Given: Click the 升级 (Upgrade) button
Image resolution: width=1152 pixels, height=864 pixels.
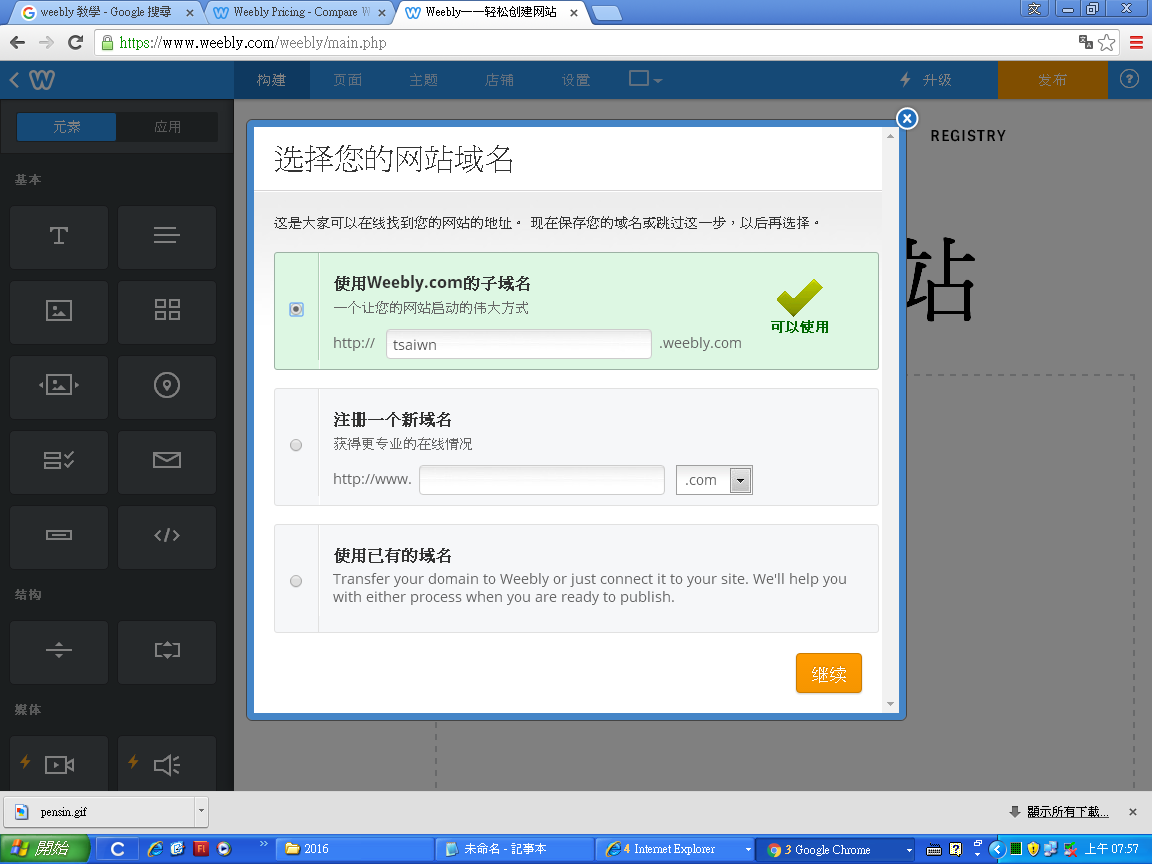Looking at the screenshot, I should point(926,80).
